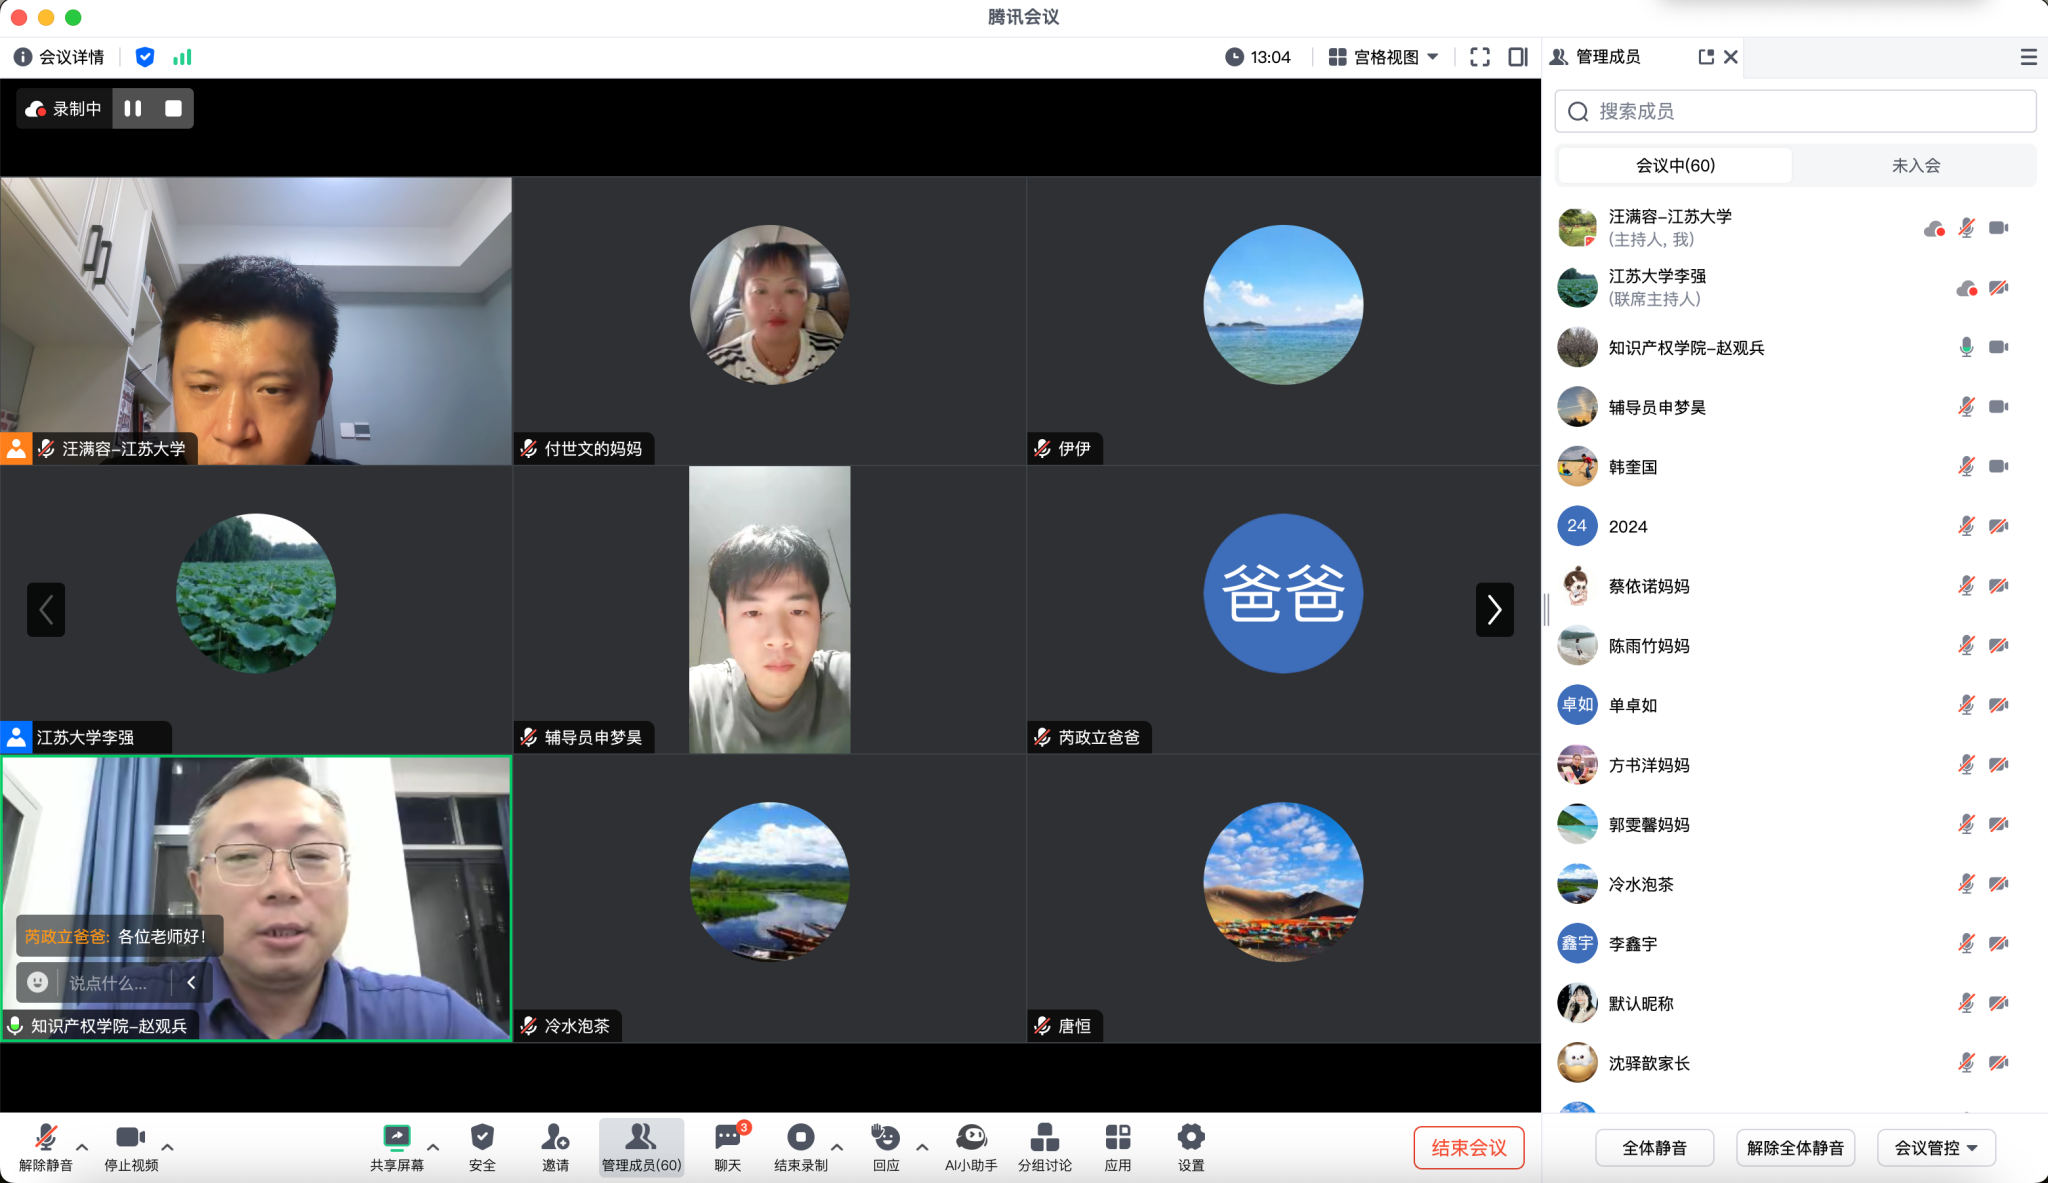Image resolution: width=2048 pixels, height=1183 pixels.
Task: Open the 会议管控 dropdown menu
Action: 1936,1147
